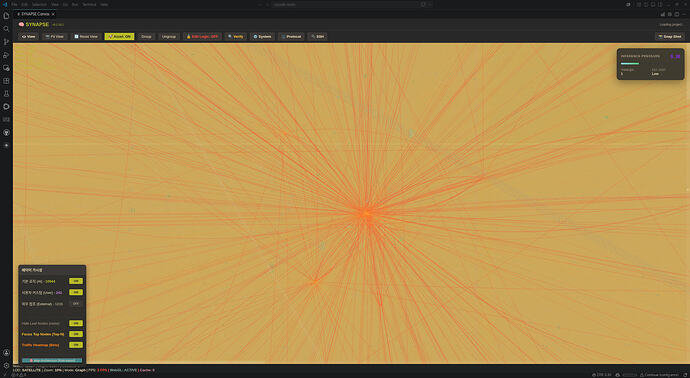Open the More Actions ellipsis in editor tab bar
The width and height of the screenshot is (690, 378).
tap(683, 14)
